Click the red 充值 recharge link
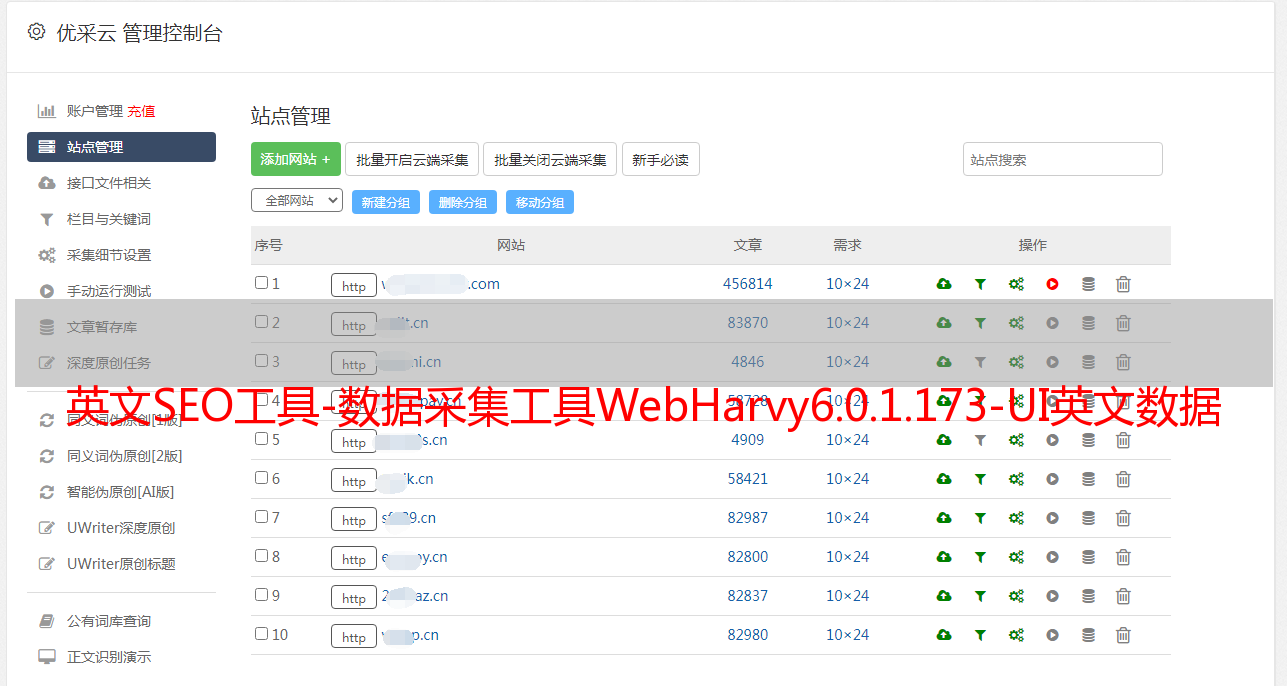The height and width of the screenshot is (686, 1287). (141, 111)
